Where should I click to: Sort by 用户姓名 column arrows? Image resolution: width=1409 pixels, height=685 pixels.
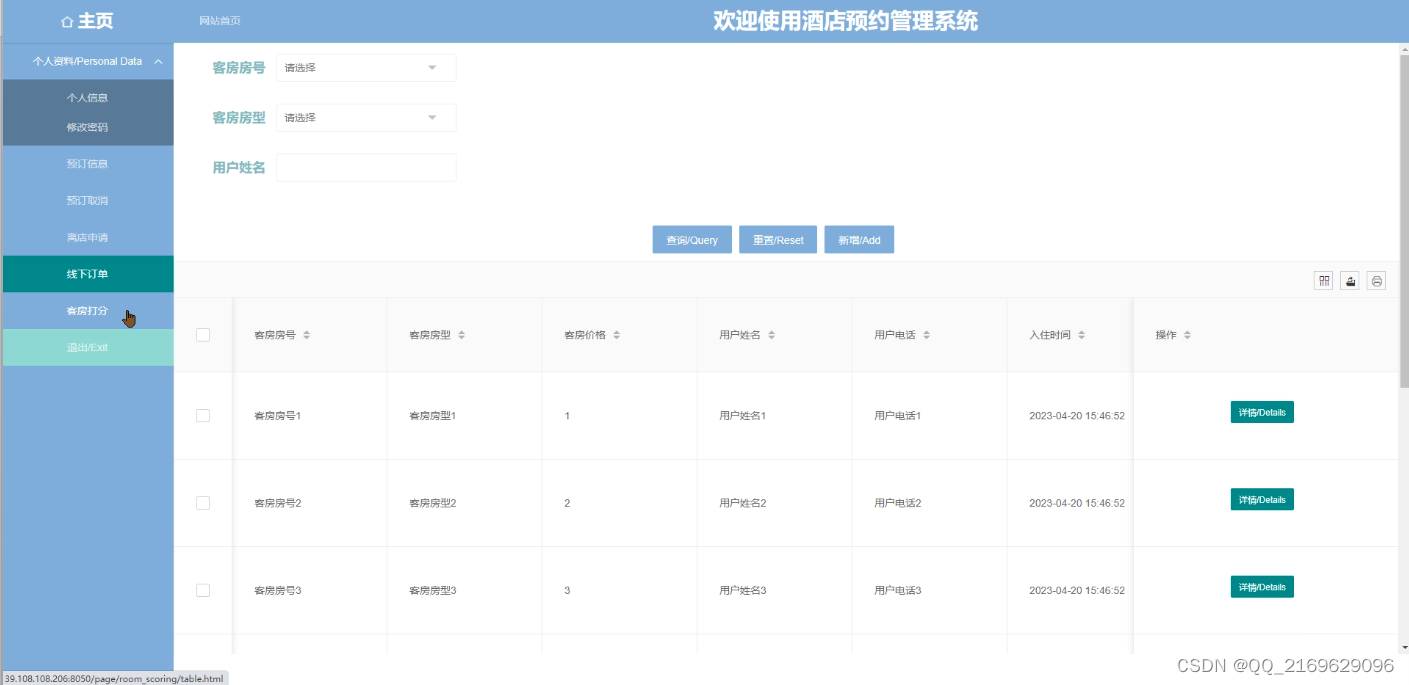coord(772,335)
